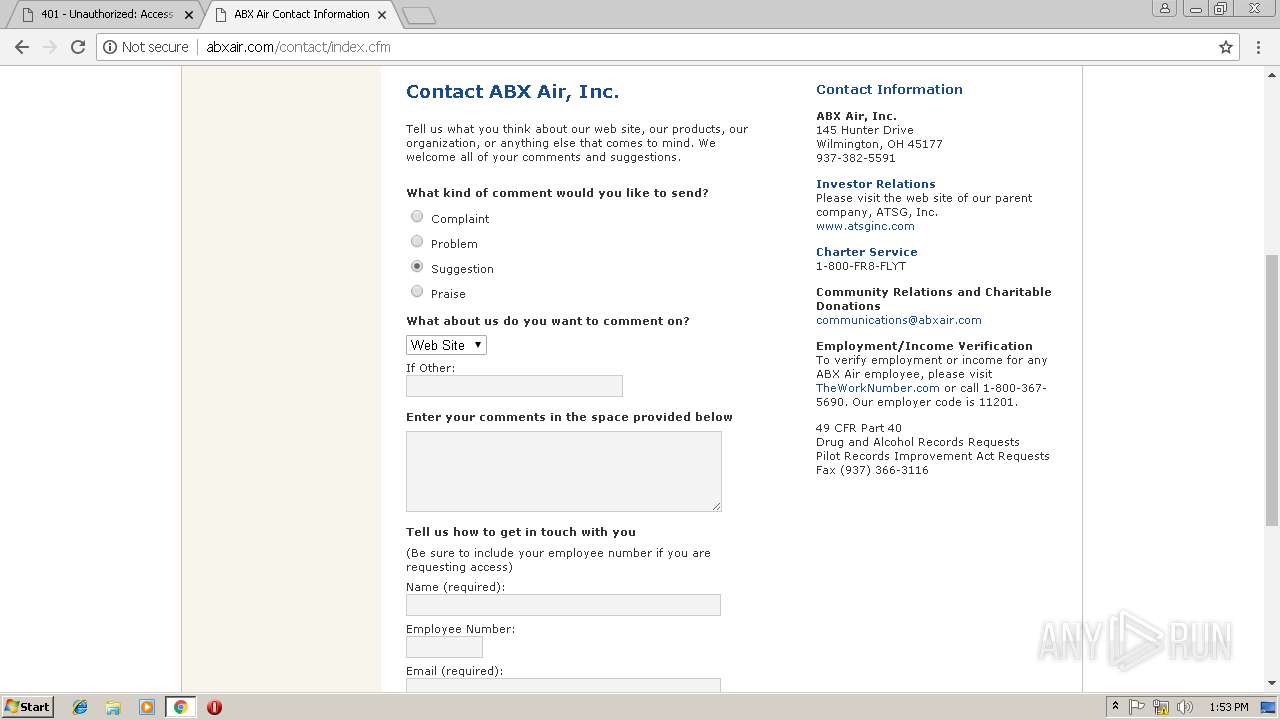The width and height of the screenshot is (1280, 720).
Task: Click the network tray icon
Action: (1161, 707)
